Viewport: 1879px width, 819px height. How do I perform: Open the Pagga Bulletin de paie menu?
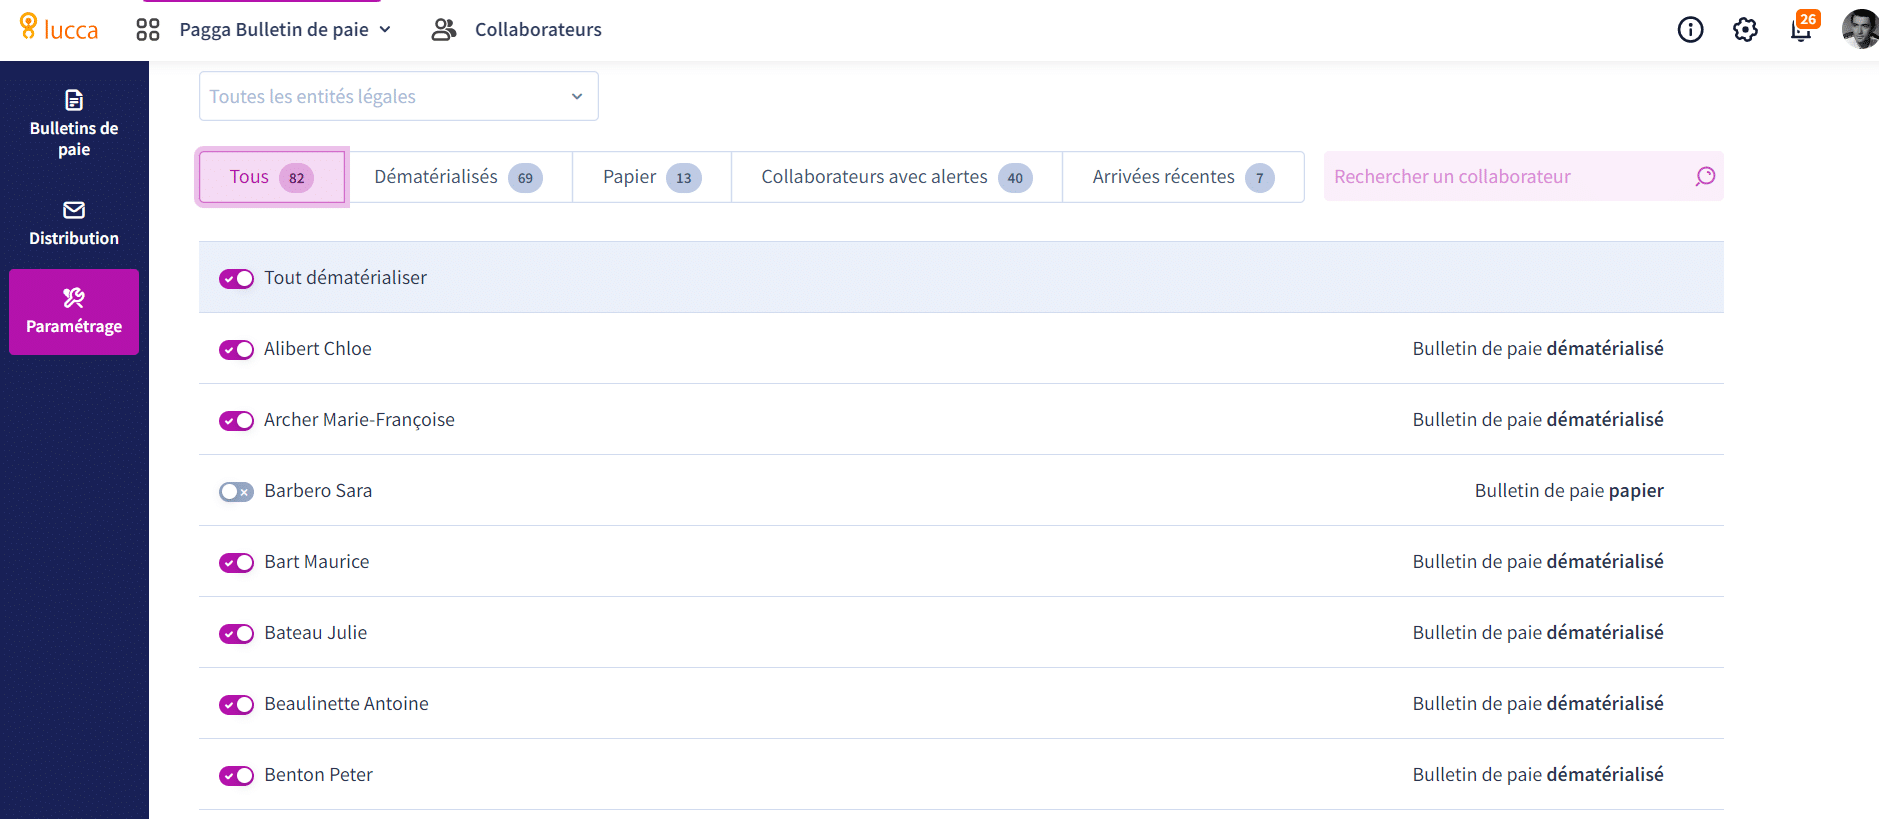[285, 30]
